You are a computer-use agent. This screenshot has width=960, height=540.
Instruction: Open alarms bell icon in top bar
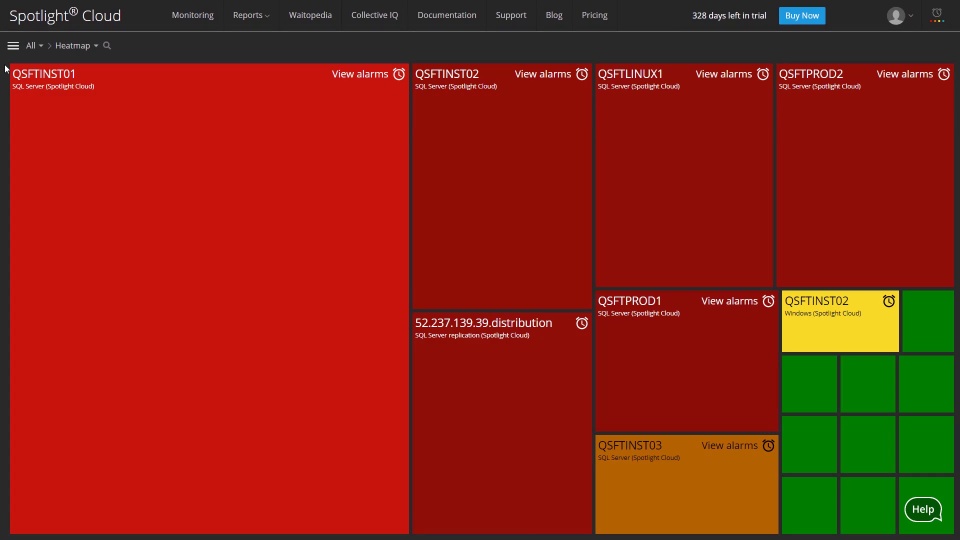pyautogui.click(x=937, y=15)
